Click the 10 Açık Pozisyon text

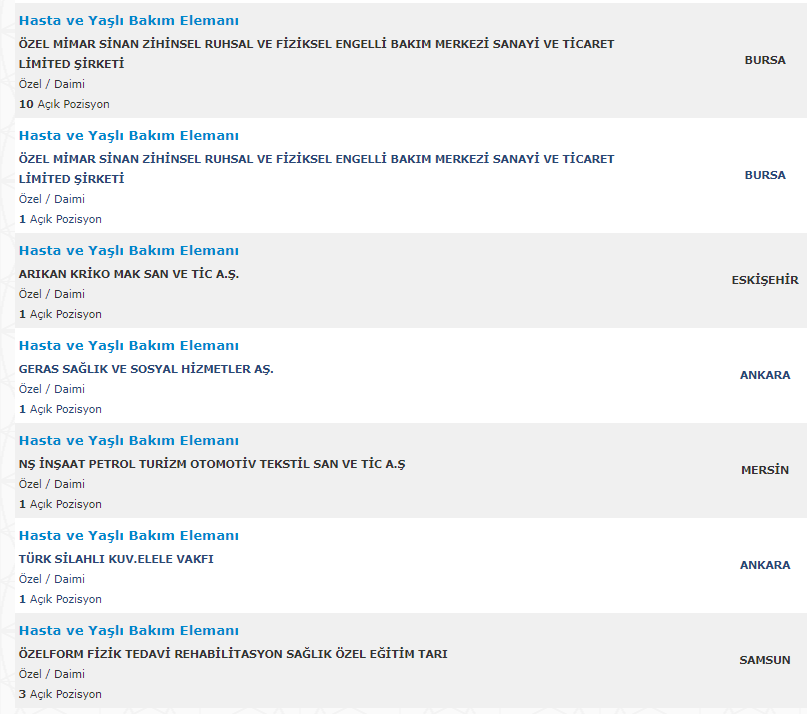(64, 104)
